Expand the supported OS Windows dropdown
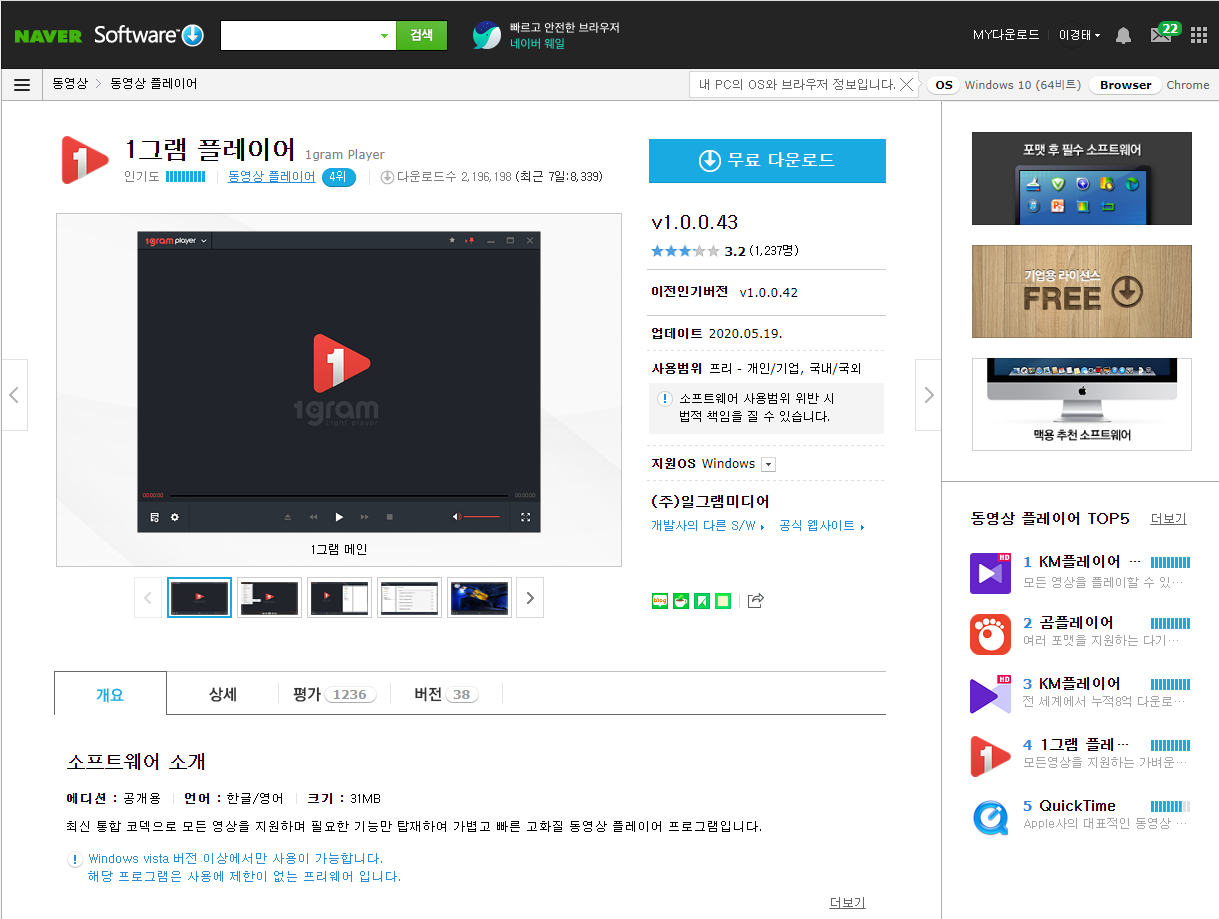Viewport: 1219px width, 919px height. [x=768, y=464]
